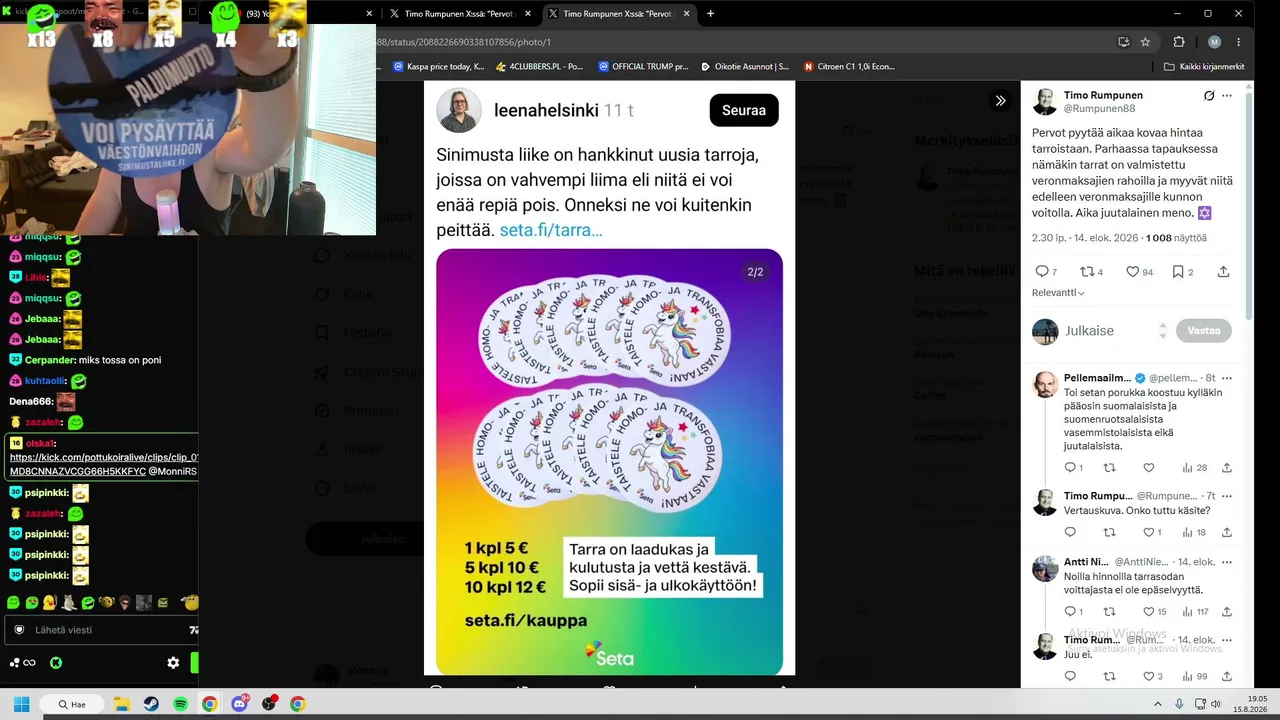1280x720 pixels.
Task: Click chat message 'miks tossa on poni'
Action: coord(120,360)
